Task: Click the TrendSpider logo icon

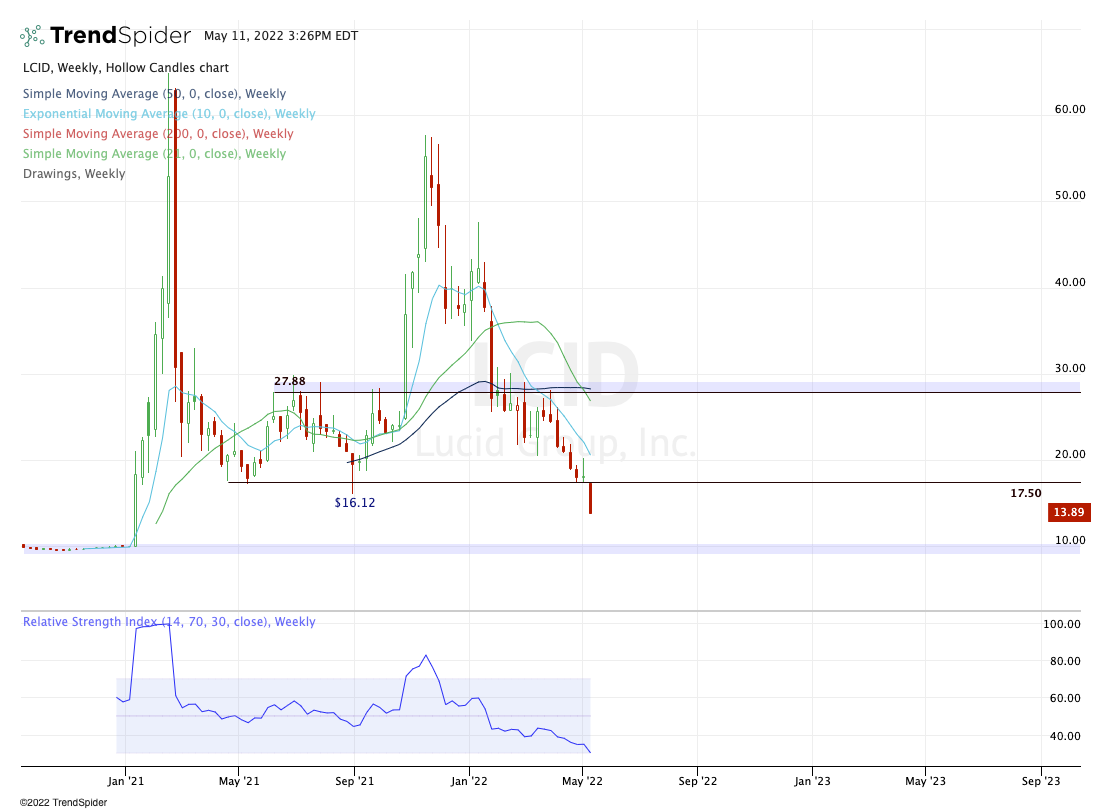Action: pyautogui.click(x=33, y=35)
